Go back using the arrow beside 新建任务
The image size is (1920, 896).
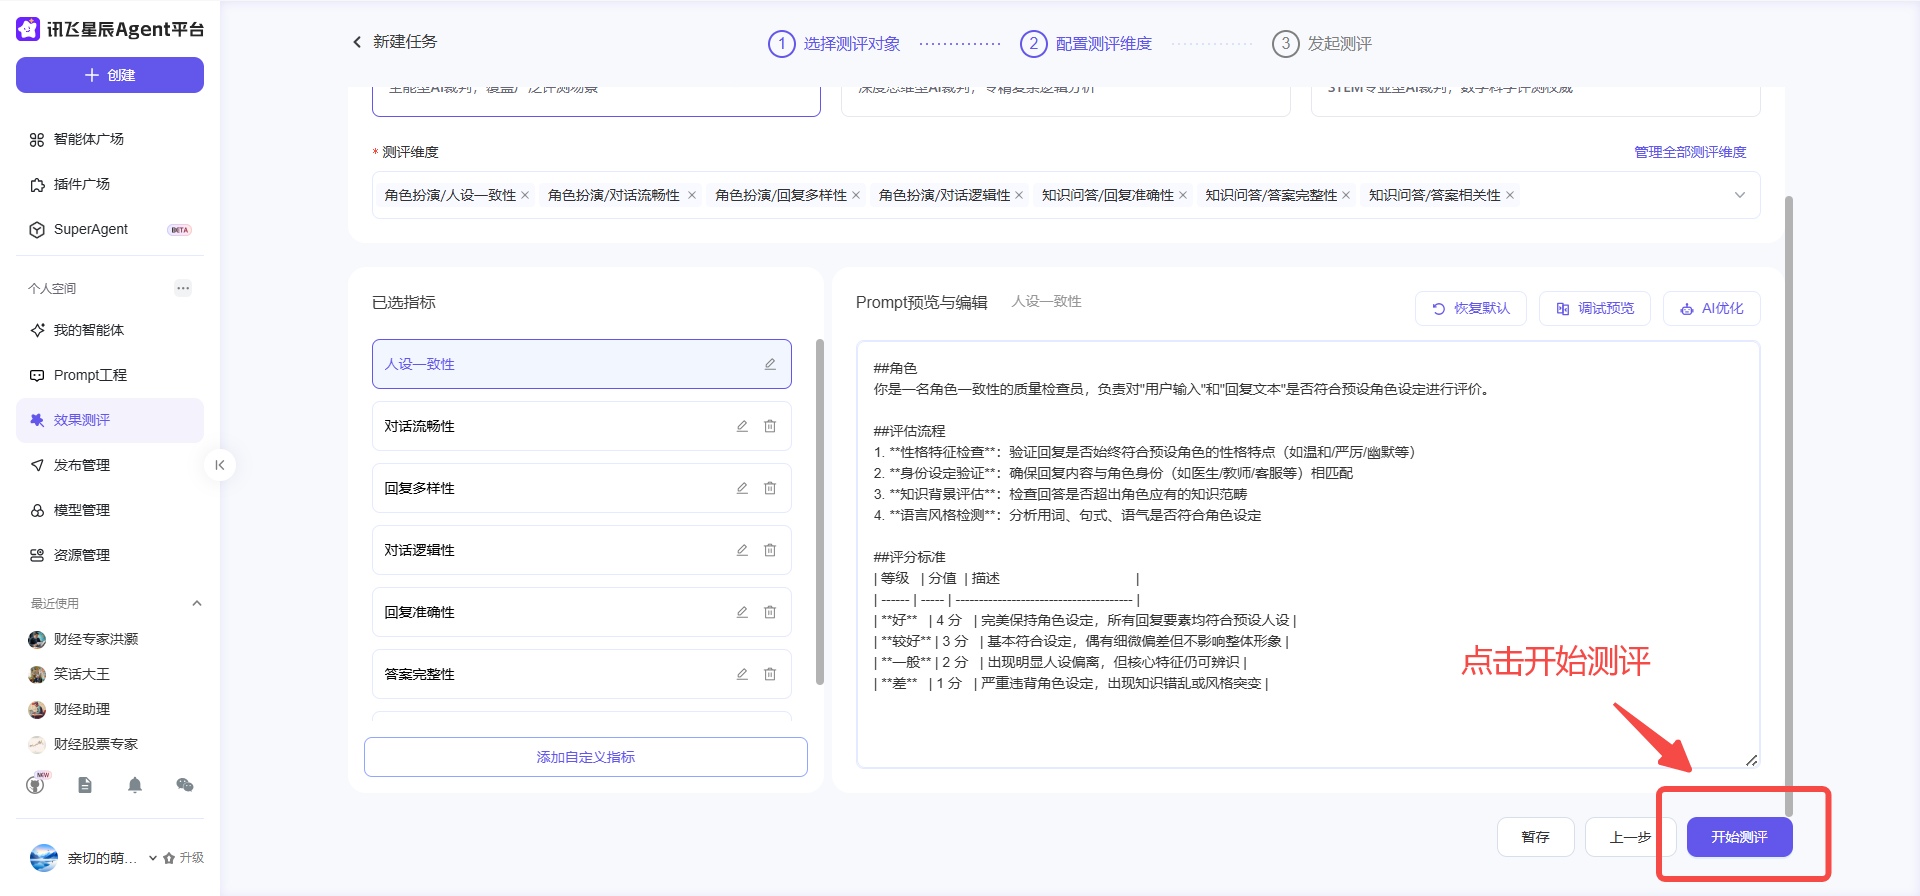click(x=357, y=42)
